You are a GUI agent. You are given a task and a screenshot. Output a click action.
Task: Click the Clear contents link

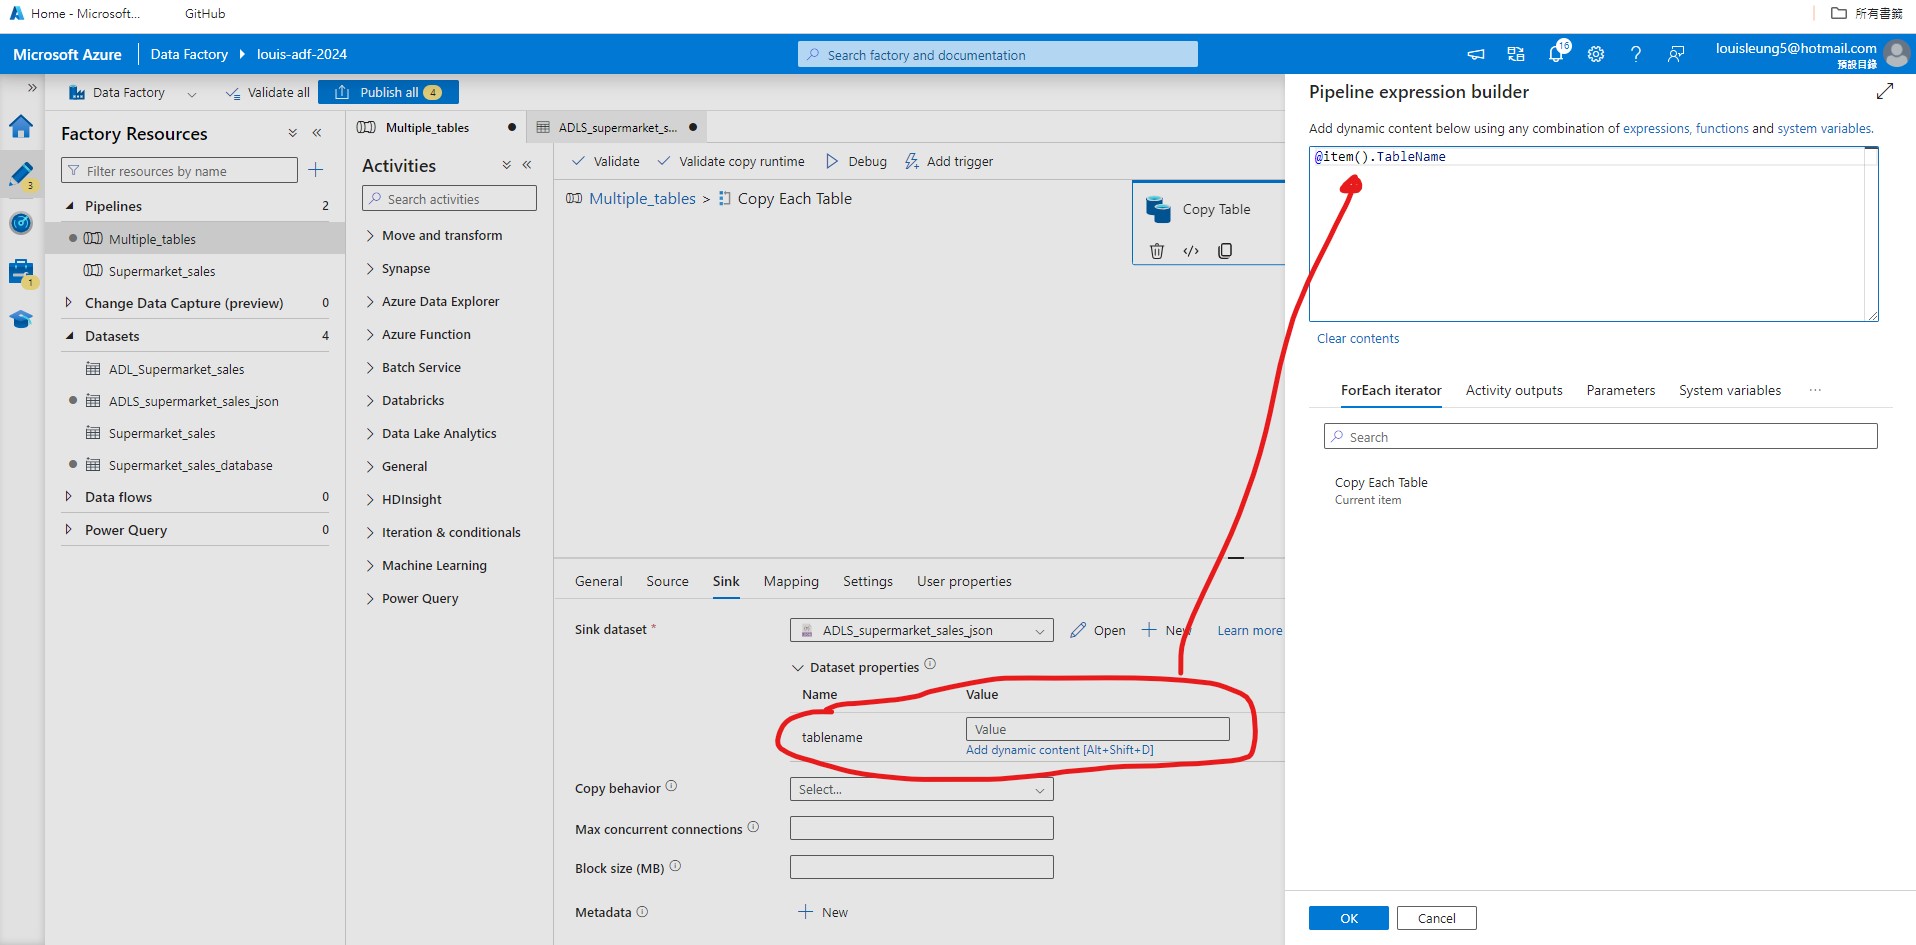click(x=1357, y=338)
